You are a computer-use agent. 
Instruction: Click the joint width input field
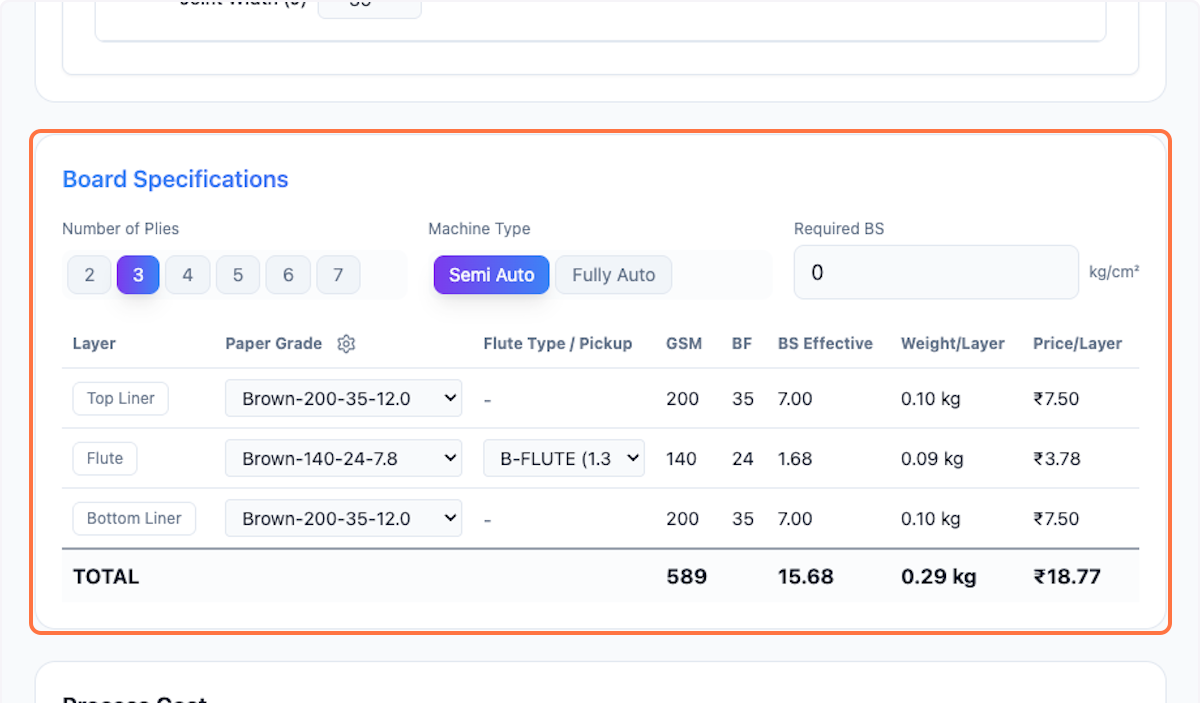click(x=369, y=6)
